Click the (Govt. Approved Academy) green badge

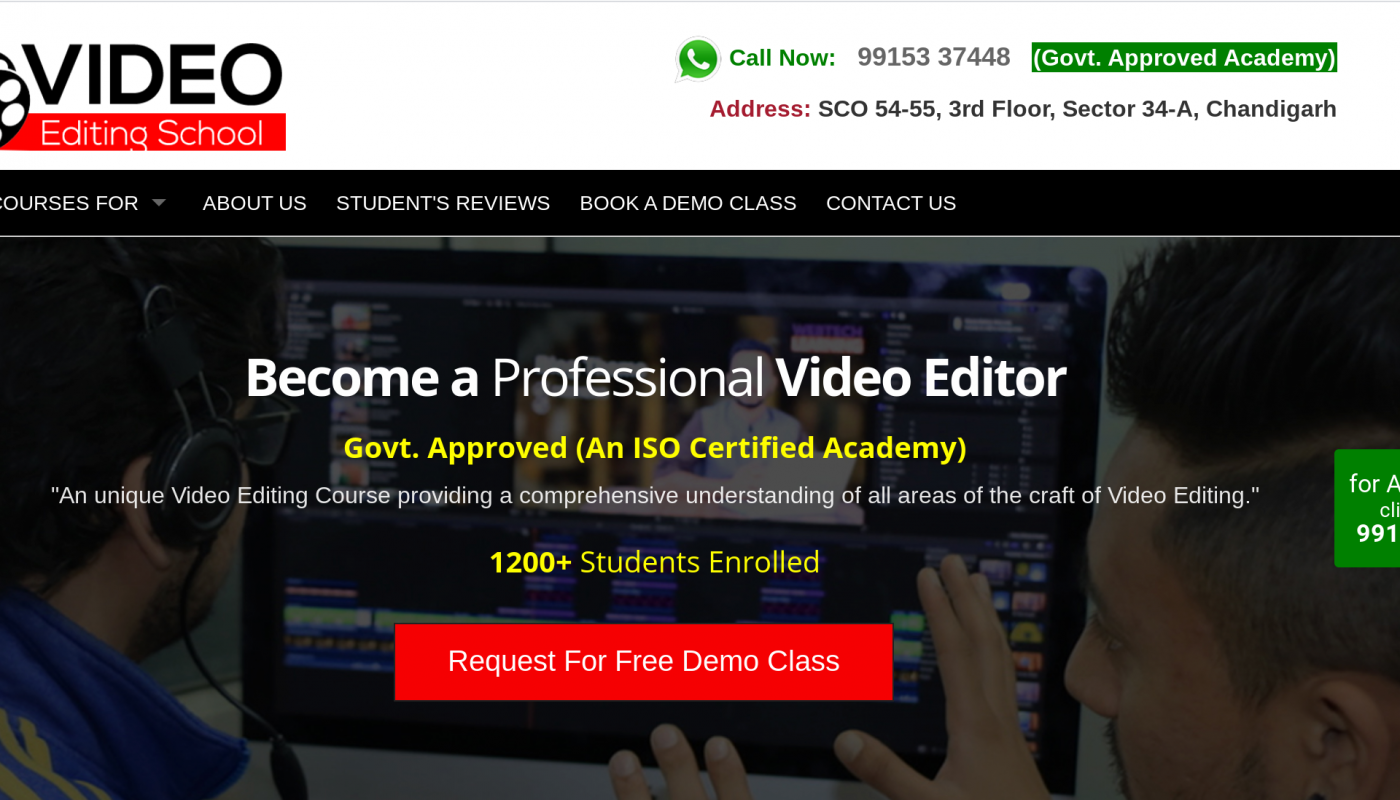click(x=1184, y=58)
